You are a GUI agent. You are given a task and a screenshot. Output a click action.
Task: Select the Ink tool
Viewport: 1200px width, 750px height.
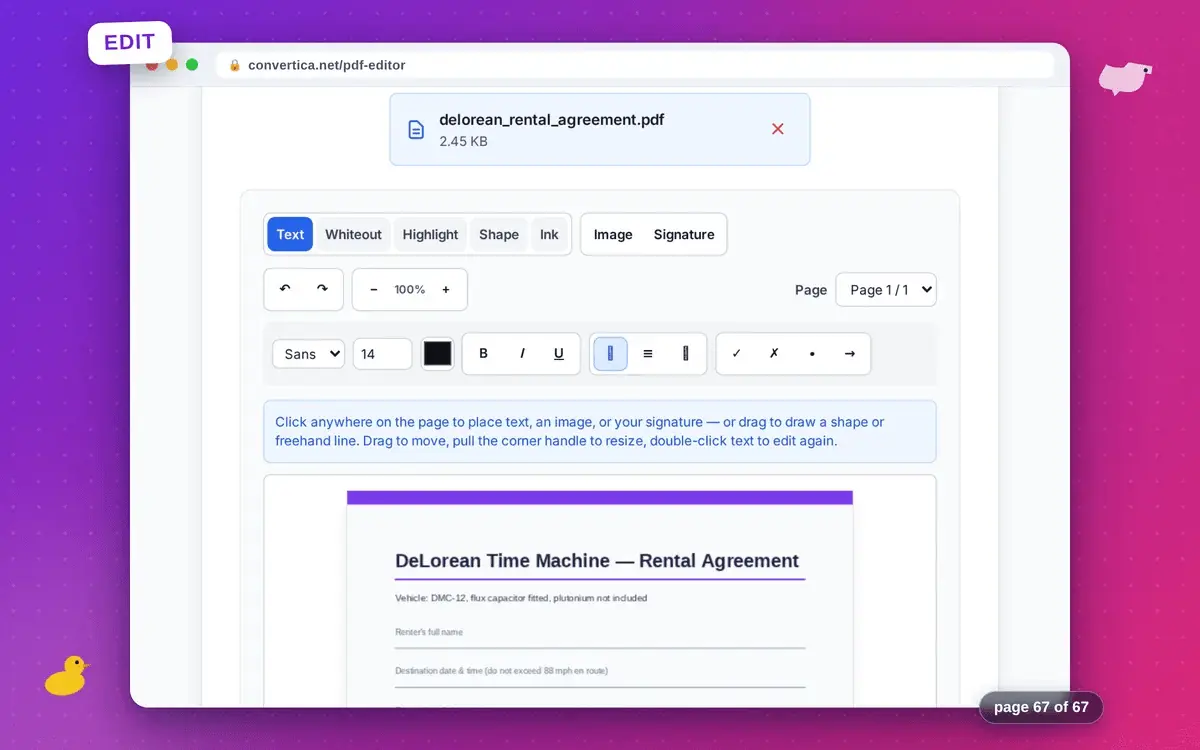point(549,234)
